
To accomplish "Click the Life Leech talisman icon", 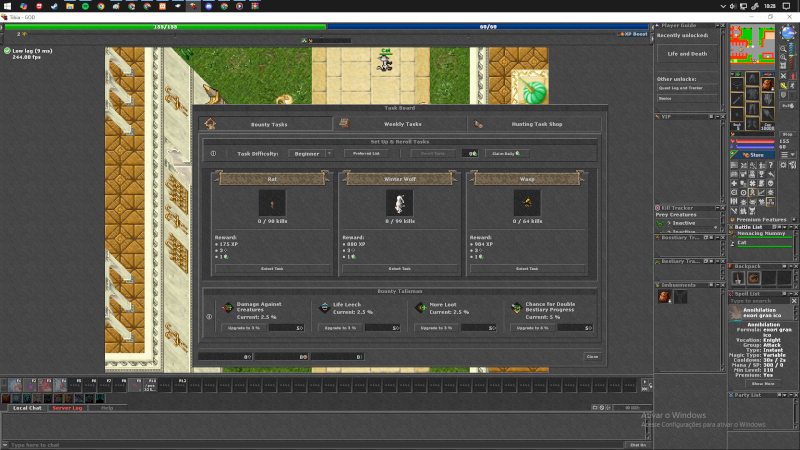I will pos(324,307).
